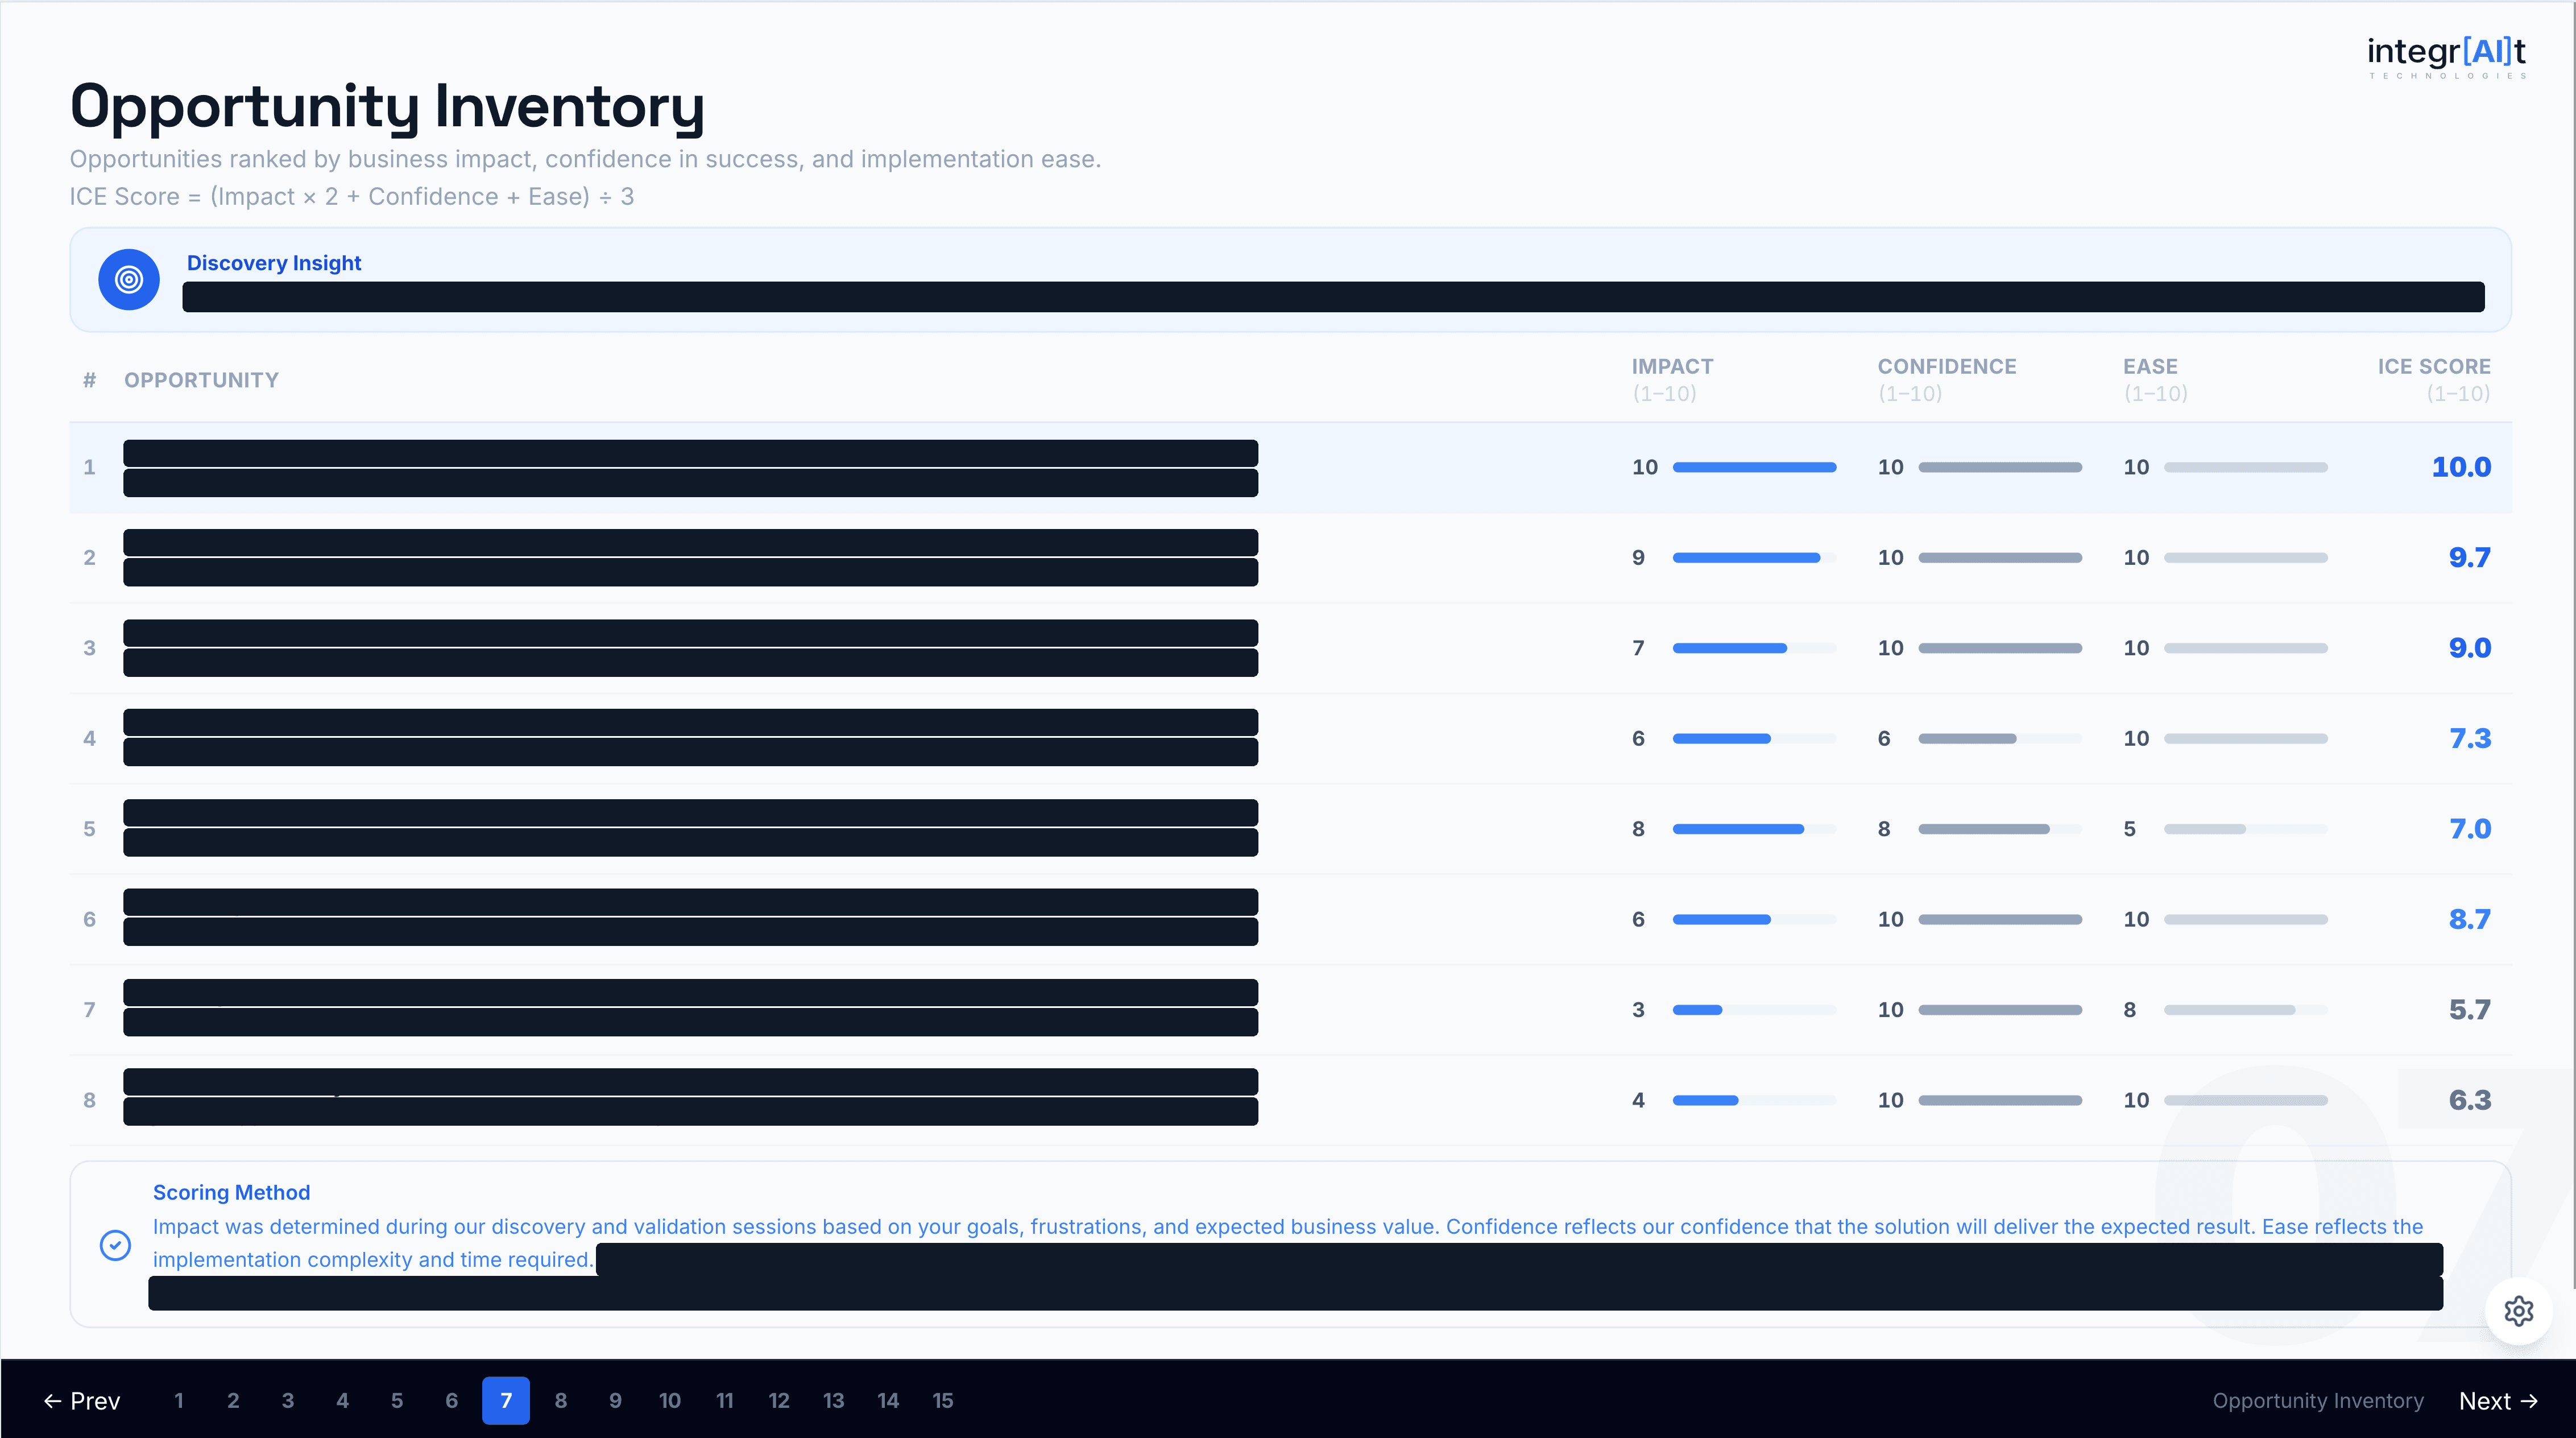Click the Impact bar in row 7

point(1754,1010)
